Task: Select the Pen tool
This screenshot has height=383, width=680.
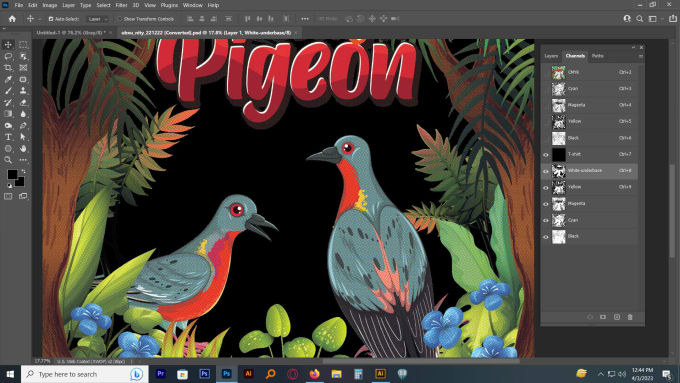Action: pos(23,125)
